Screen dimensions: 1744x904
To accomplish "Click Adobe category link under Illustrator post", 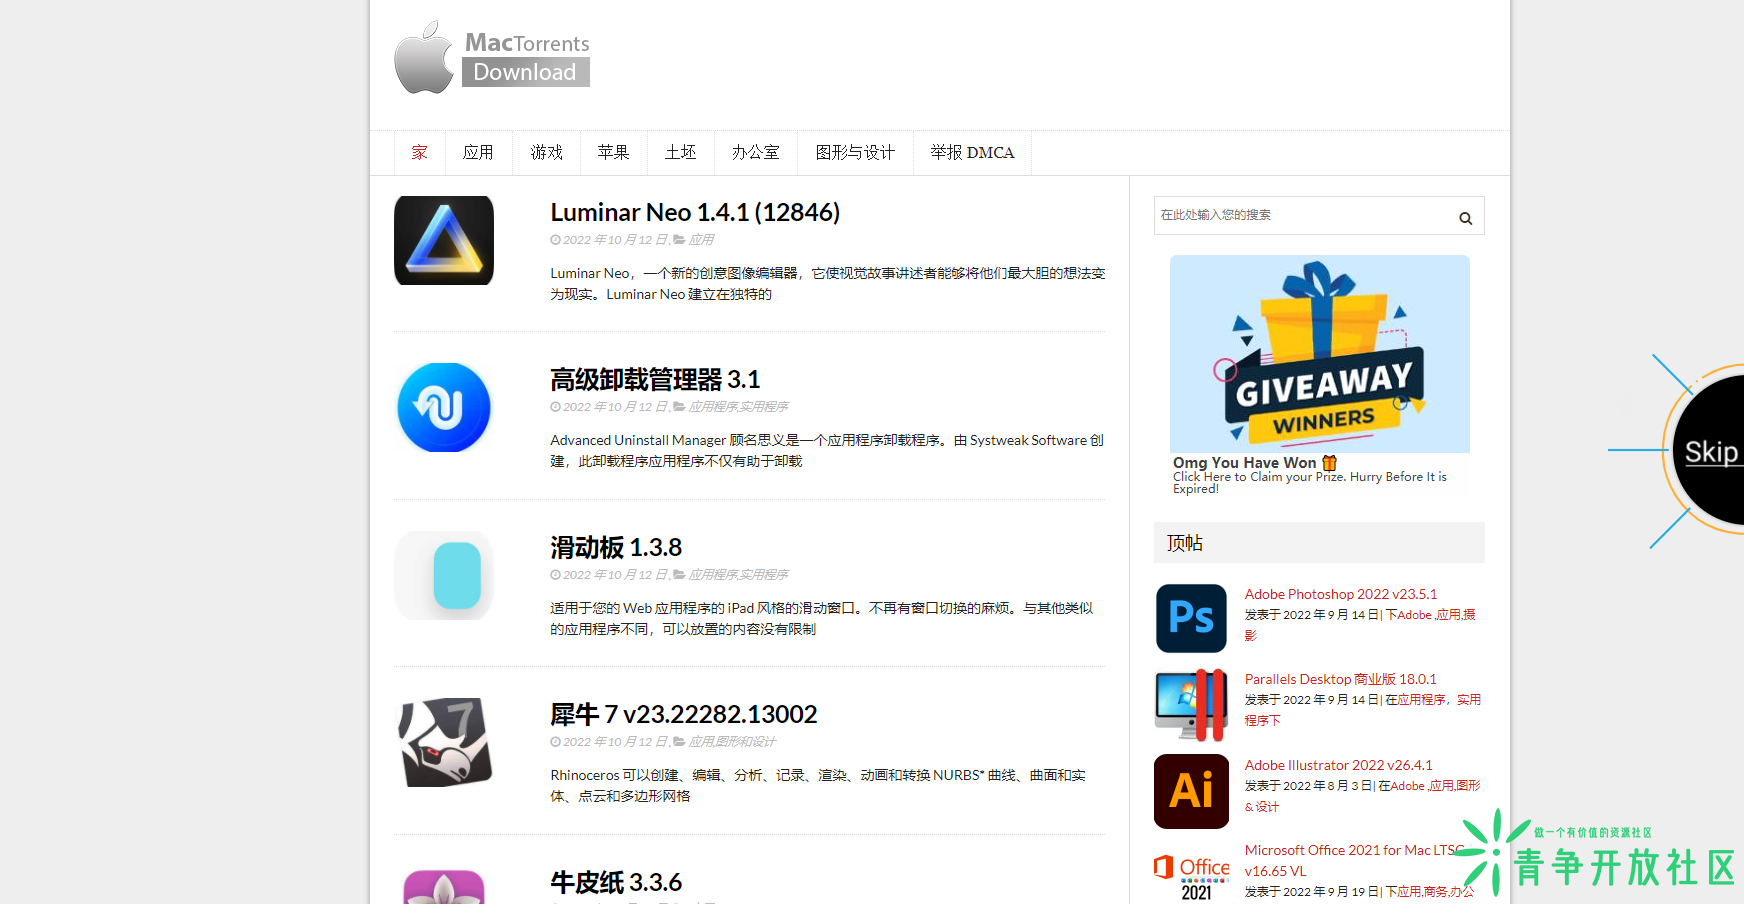I will pyautogui.click(x=1408, y=786).
